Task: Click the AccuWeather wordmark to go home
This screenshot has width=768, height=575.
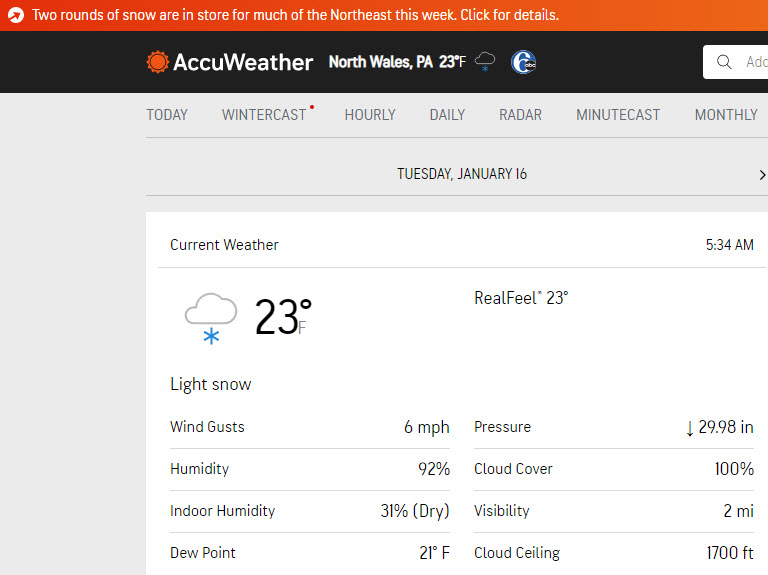Action: pos(243,62)
